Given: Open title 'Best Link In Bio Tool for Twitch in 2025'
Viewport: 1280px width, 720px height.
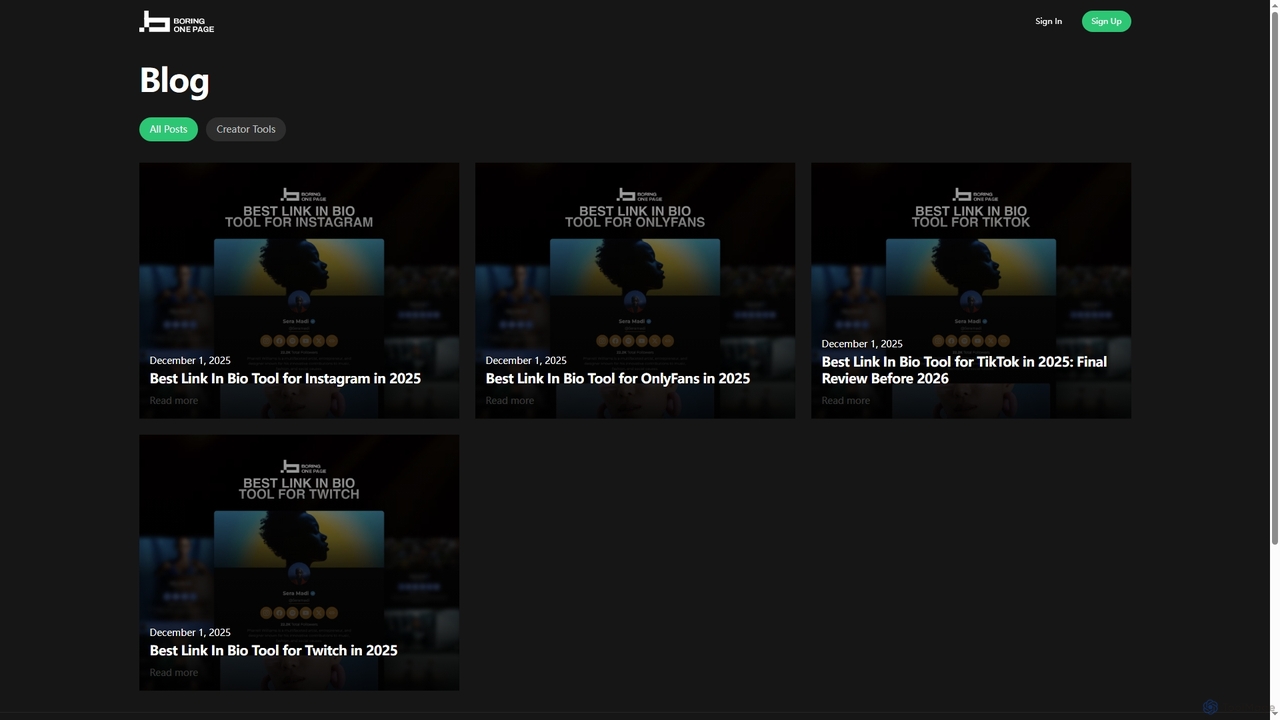Looking at the screenshot, I should click(x=273, y=650).
